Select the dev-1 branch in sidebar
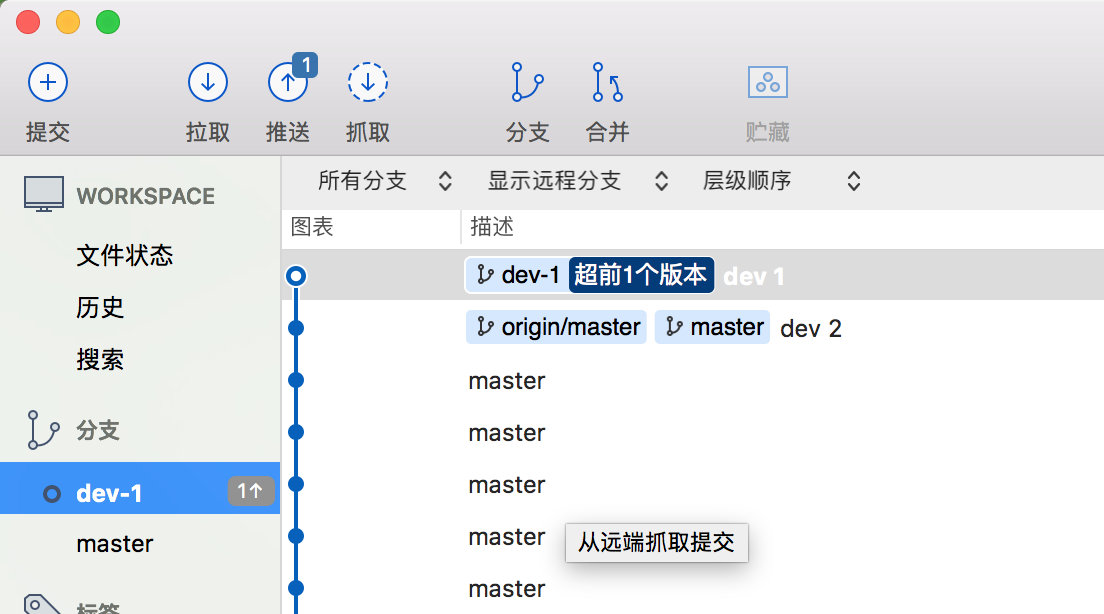Viewport: 1104px width, 614px height. pyautogui.click(x=110, y=492)
